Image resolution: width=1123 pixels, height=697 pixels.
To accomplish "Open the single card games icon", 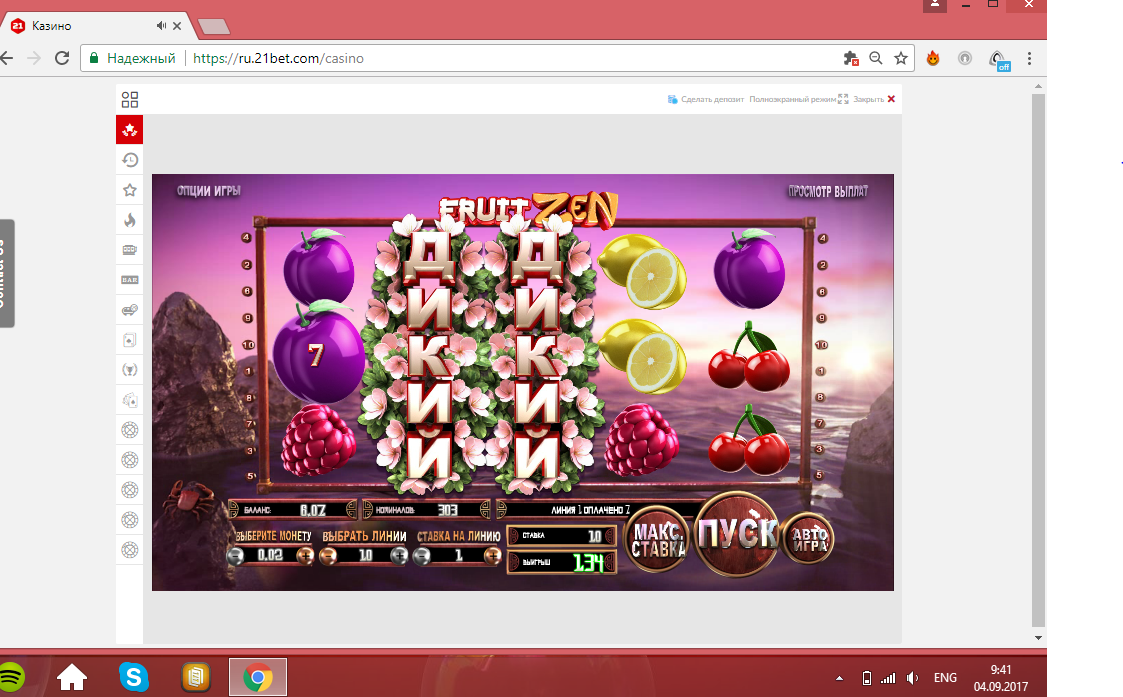I will tap(130, 340).
